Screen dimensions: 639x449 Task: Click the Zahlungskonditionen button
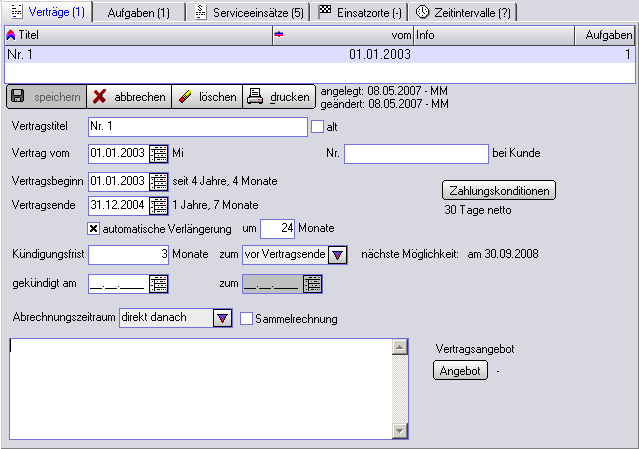(498, 190)
